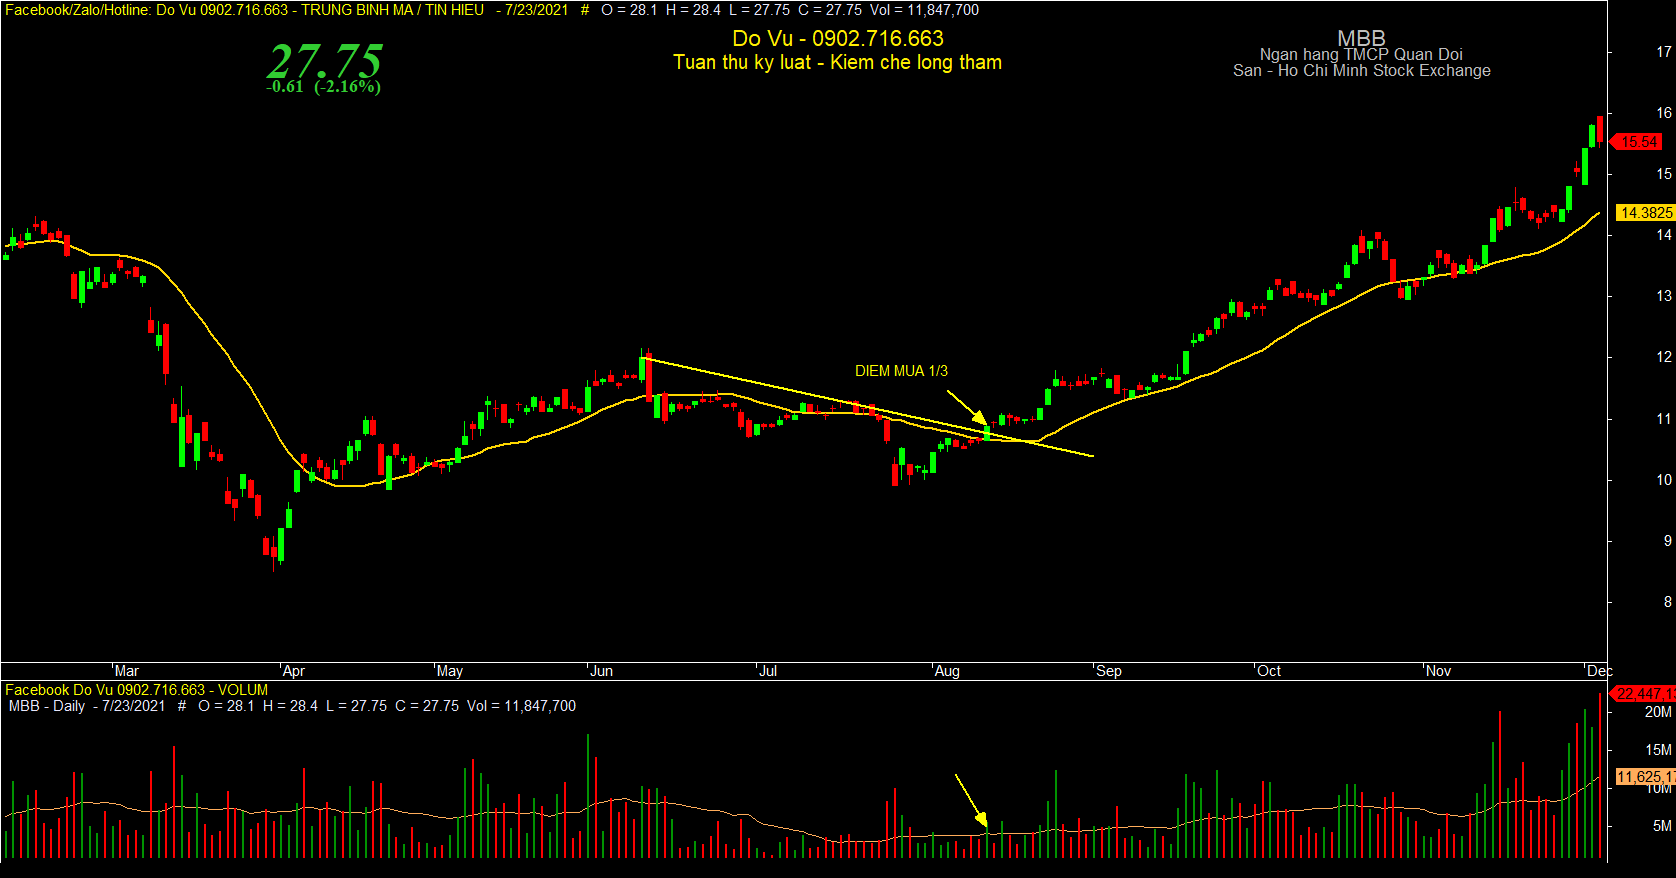Click the red 22,447 volume value tag
Image resolution: width=1676 pixels, height=878 pixels.
tap(1645, 693)
